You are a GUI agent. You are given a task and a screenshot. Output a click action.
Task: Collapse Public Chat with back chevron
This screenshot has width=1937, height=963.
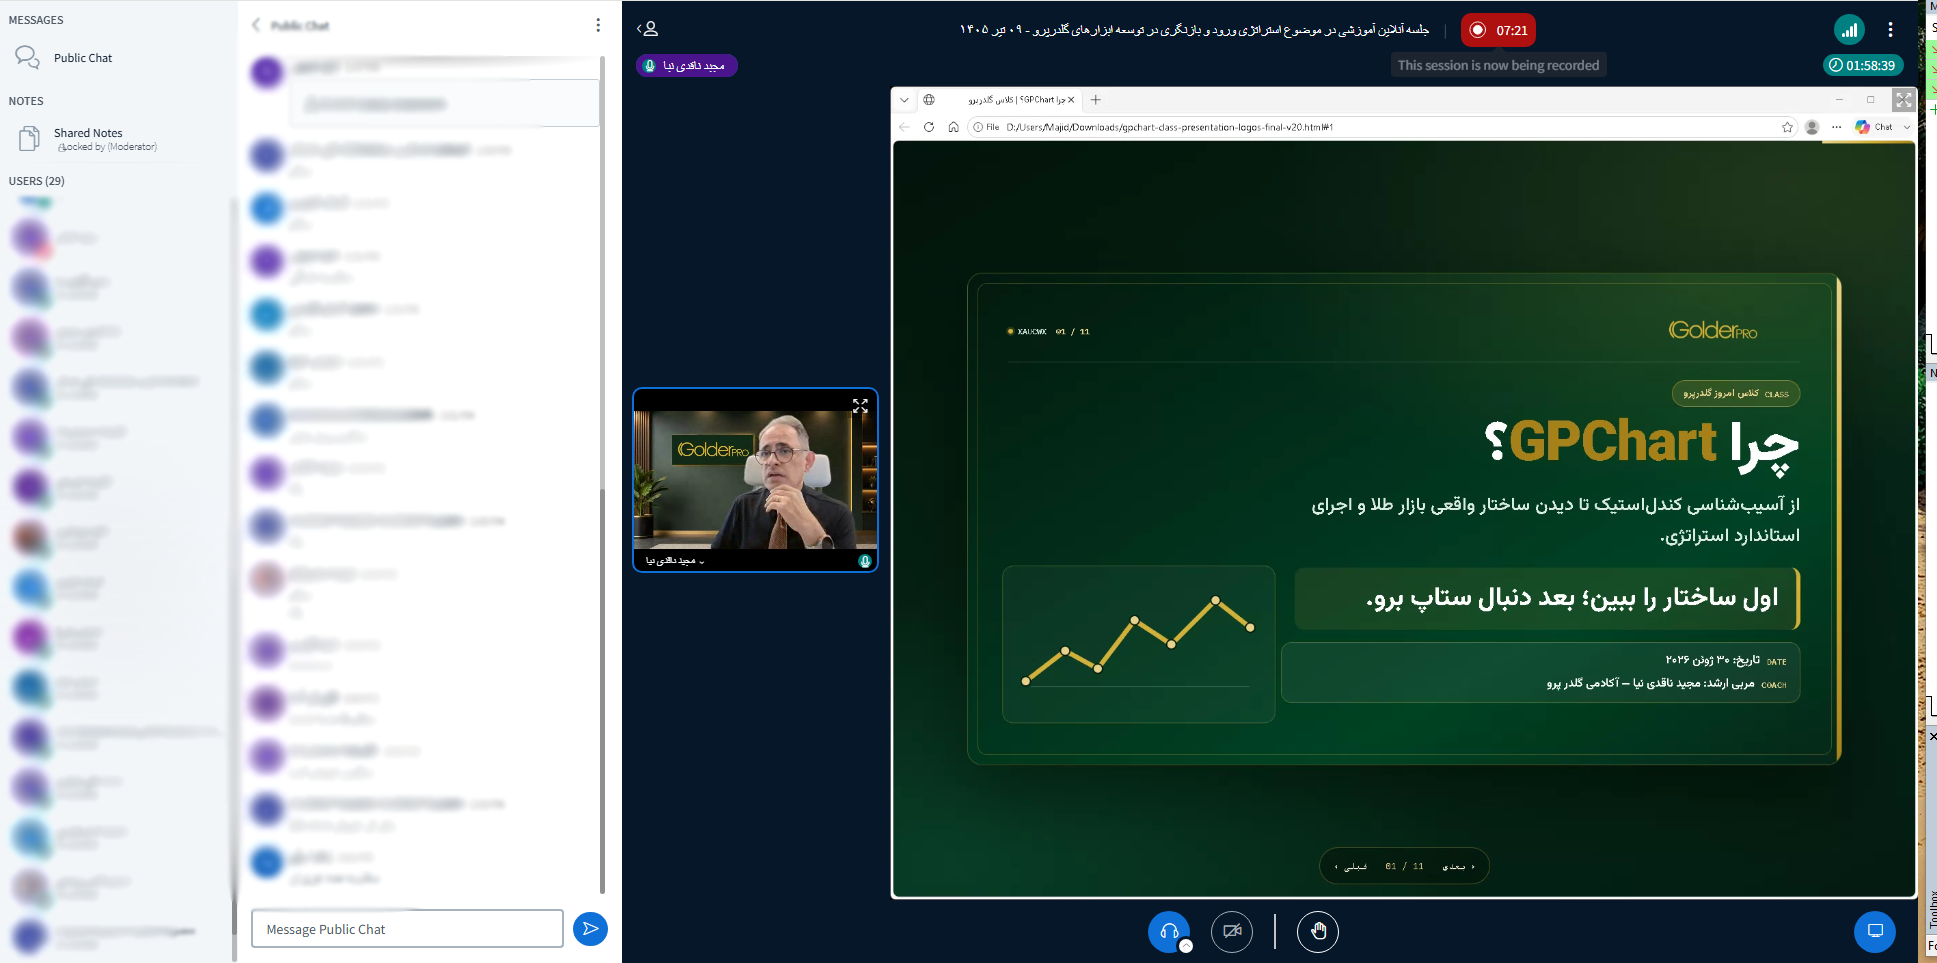point(256,25)
